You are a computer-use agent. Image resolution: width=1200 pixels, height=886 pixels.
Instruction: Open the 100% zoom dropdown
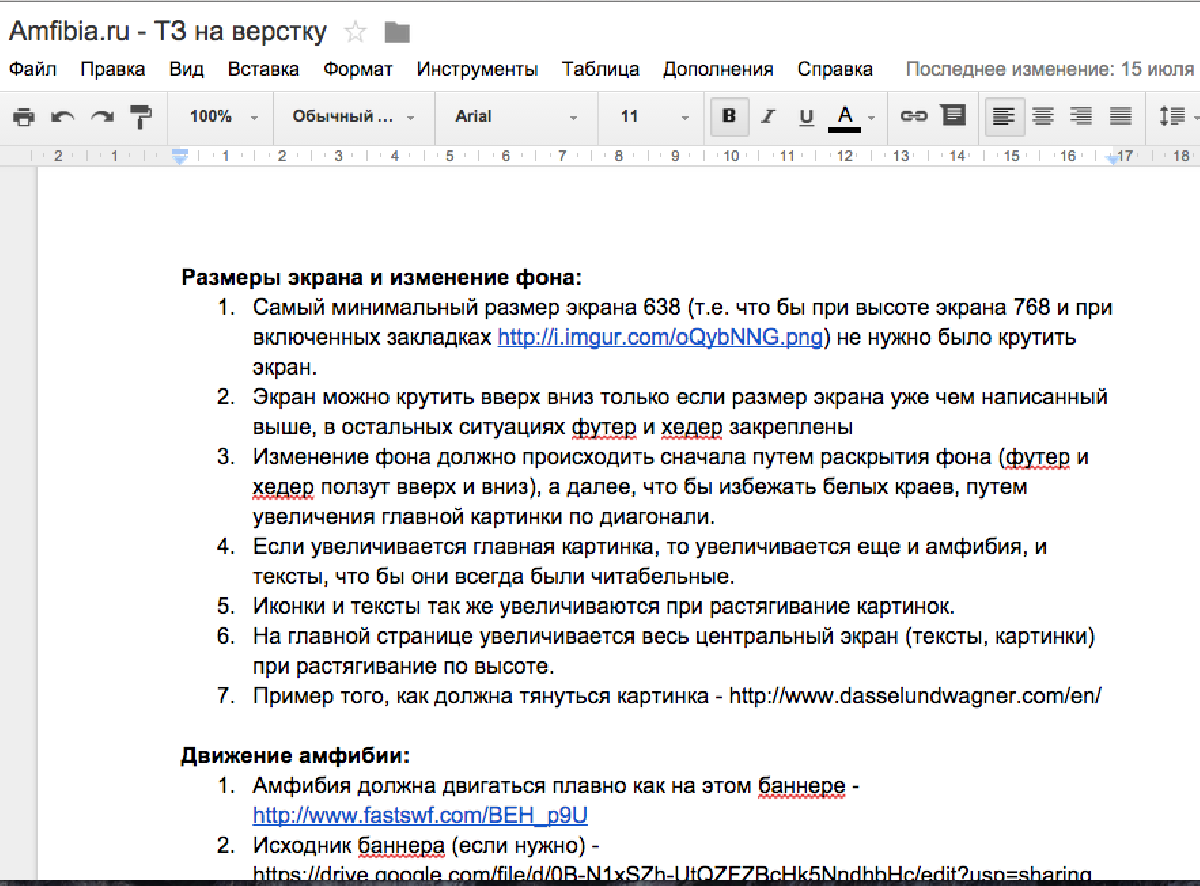click(x=224, y=117)
